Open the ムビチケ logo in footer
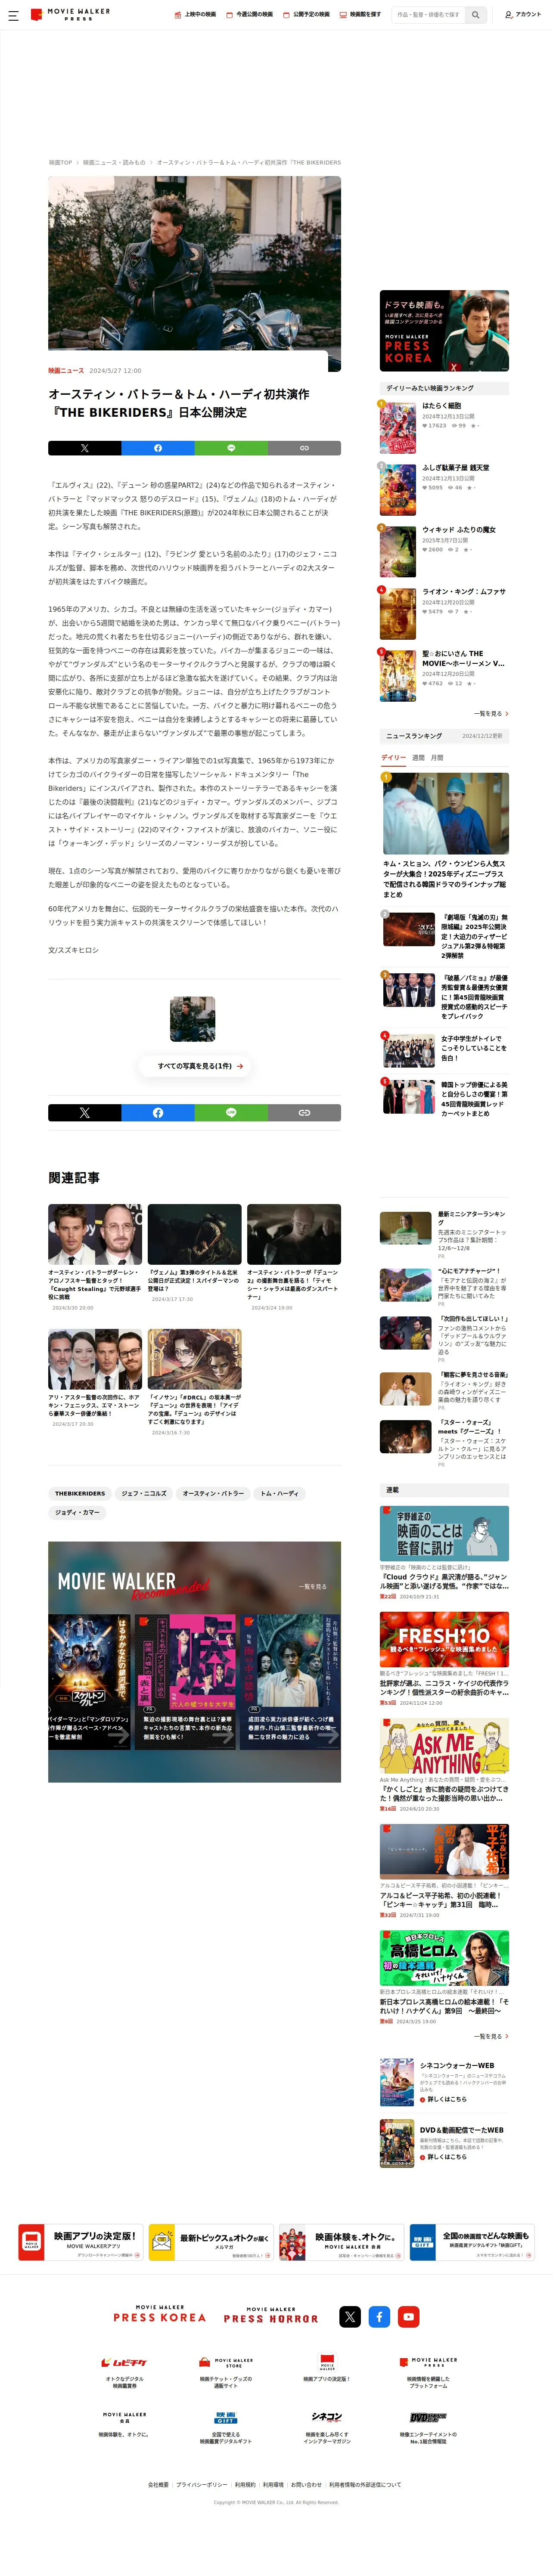This screenshot has width=553, height=2576. point(124,2363)
